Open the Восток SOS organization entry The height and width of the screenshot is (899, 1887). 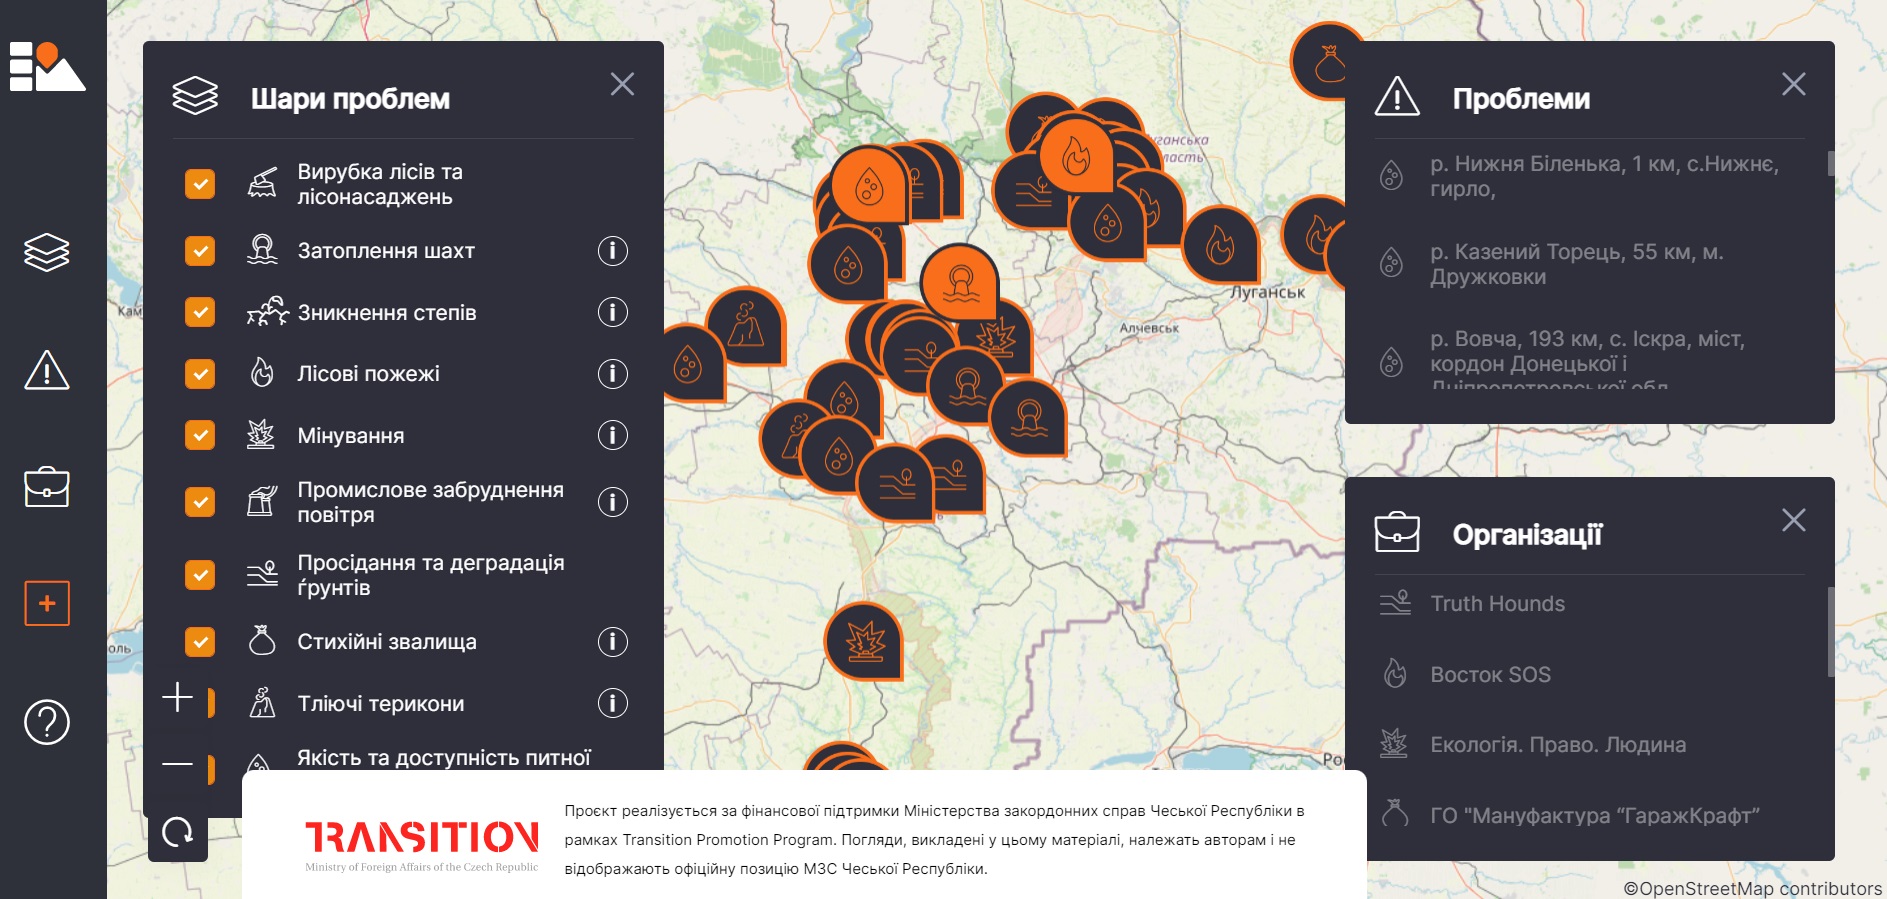pyautogui.click(x=1490, y=675)
